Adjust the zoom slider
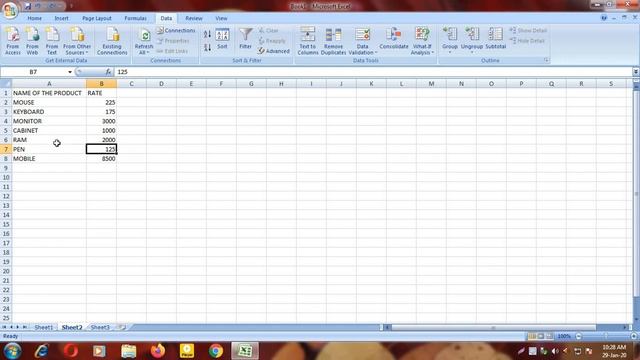This screenshot has height=360, width=640. pos(606,336)
